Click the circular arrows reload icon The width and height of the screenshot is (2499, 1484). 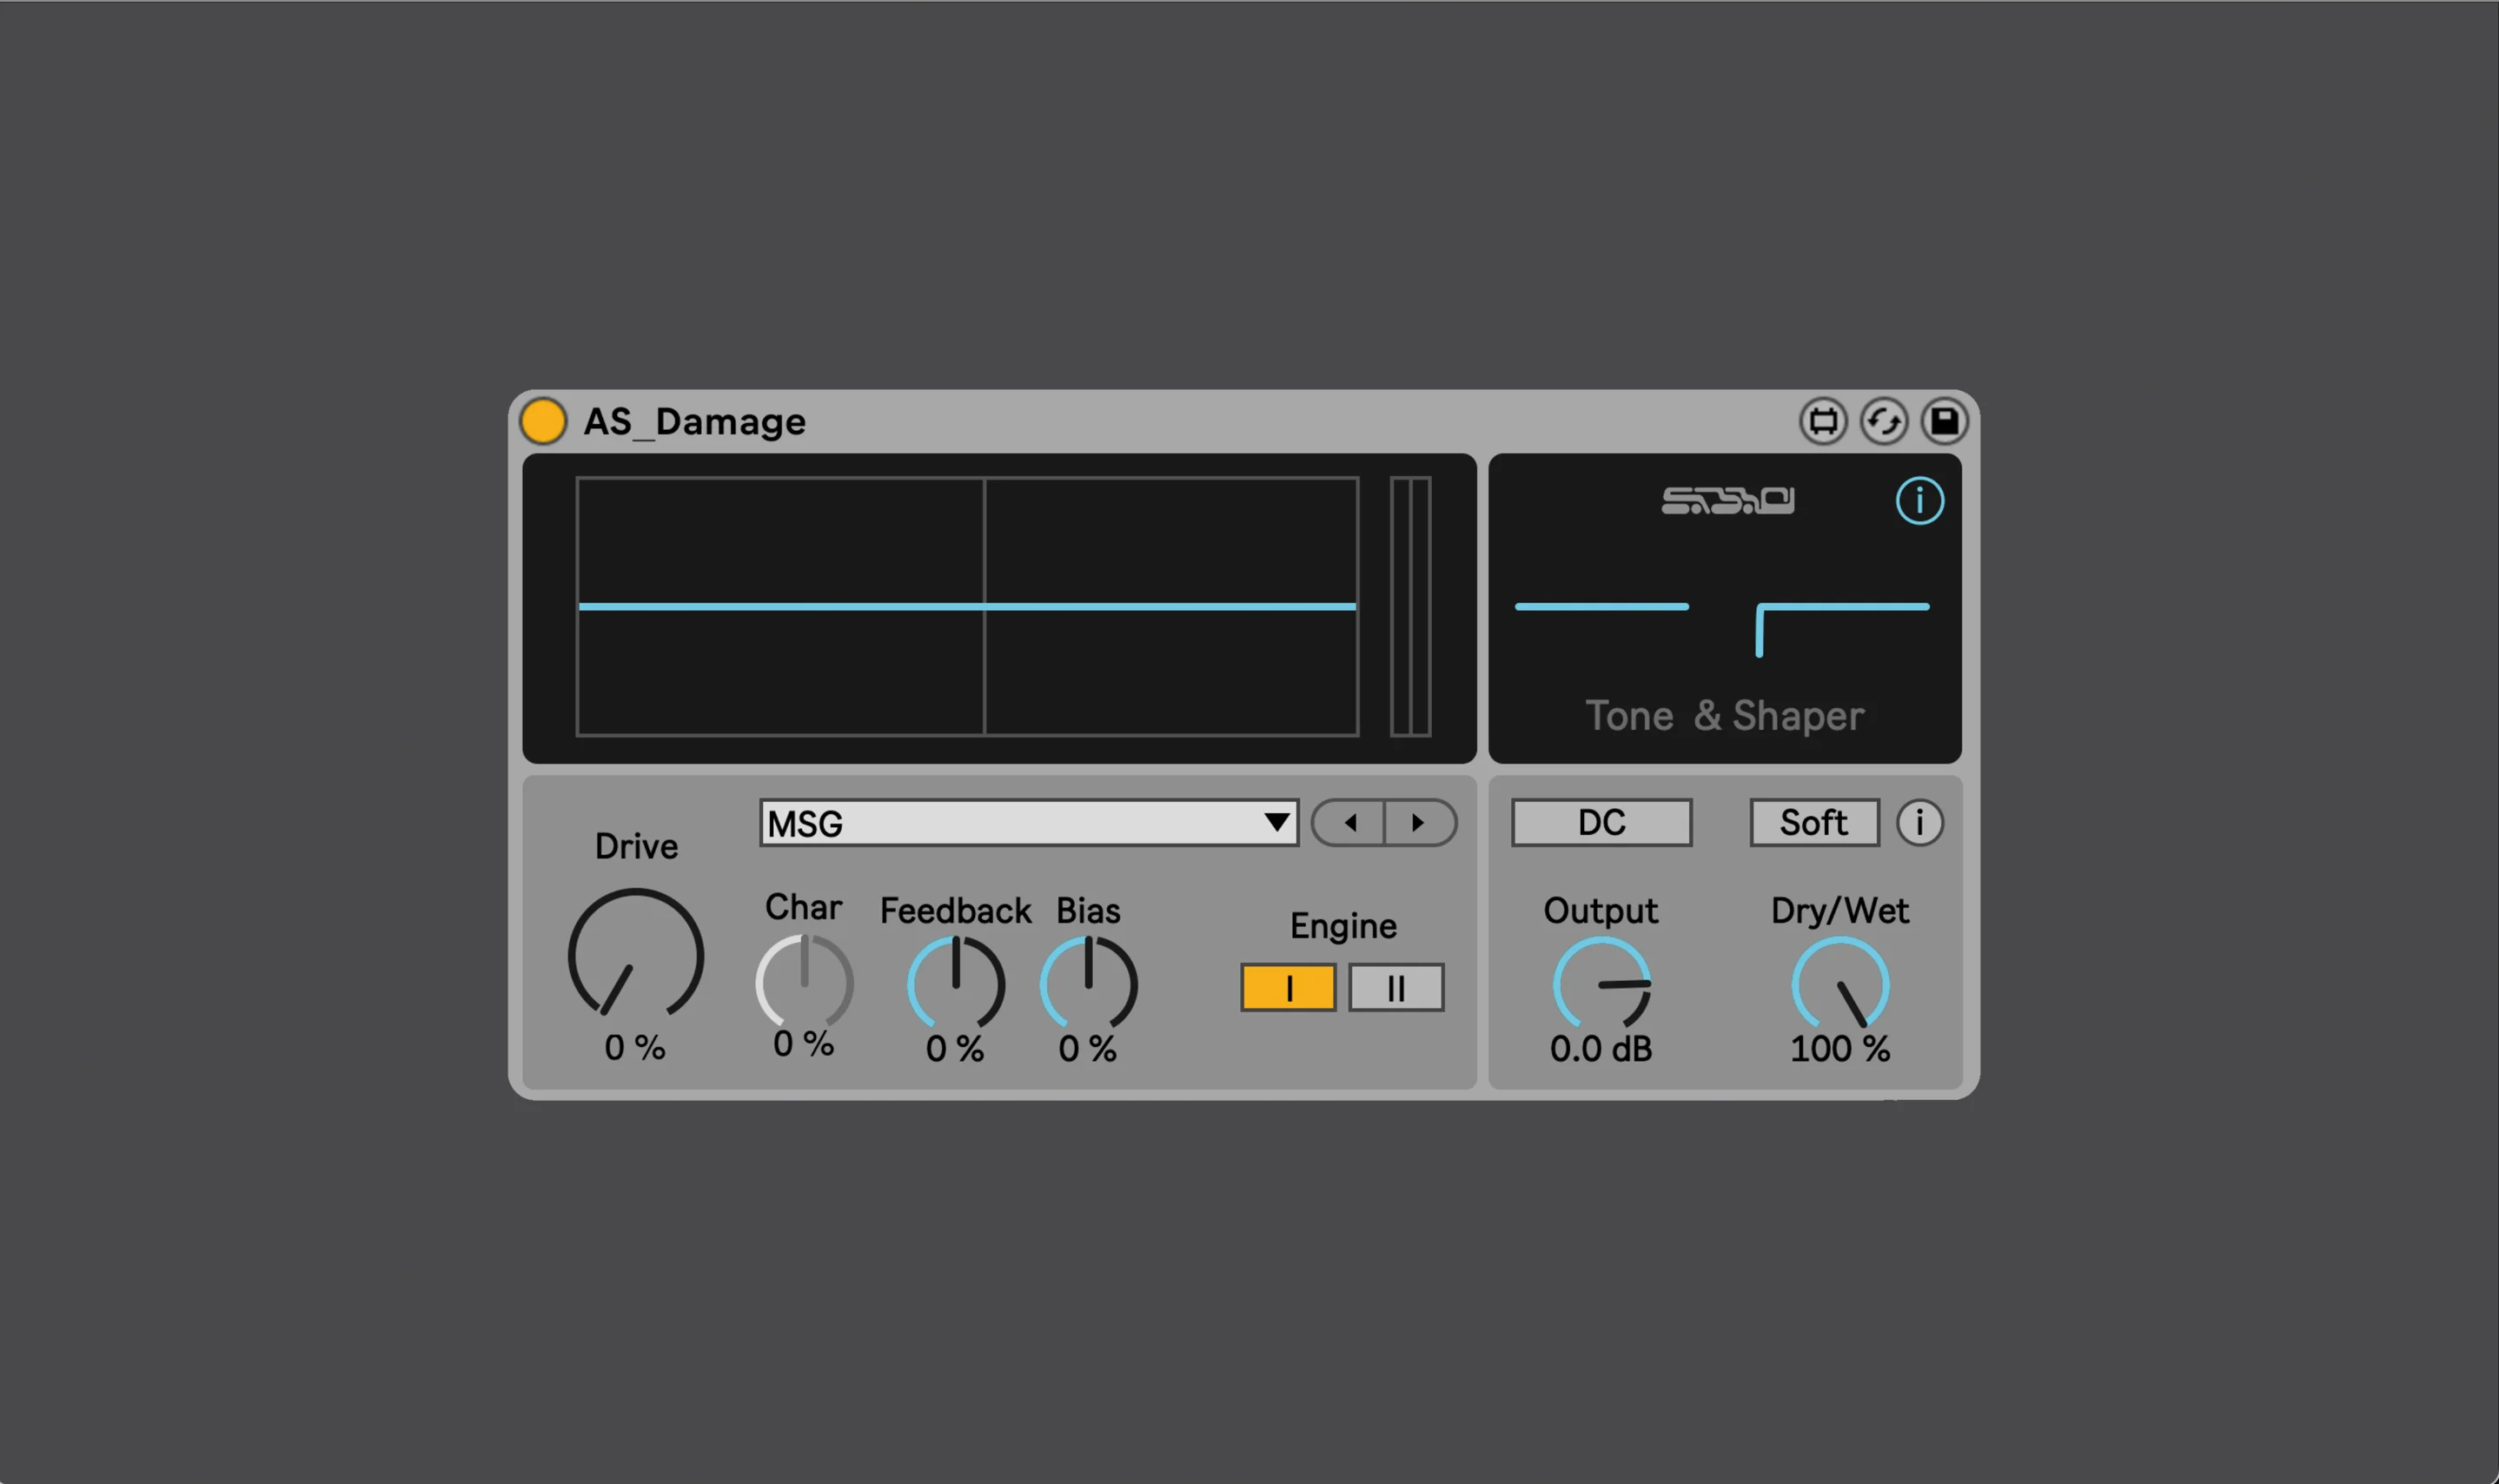pyautogui.click(x=1884, y=421)
